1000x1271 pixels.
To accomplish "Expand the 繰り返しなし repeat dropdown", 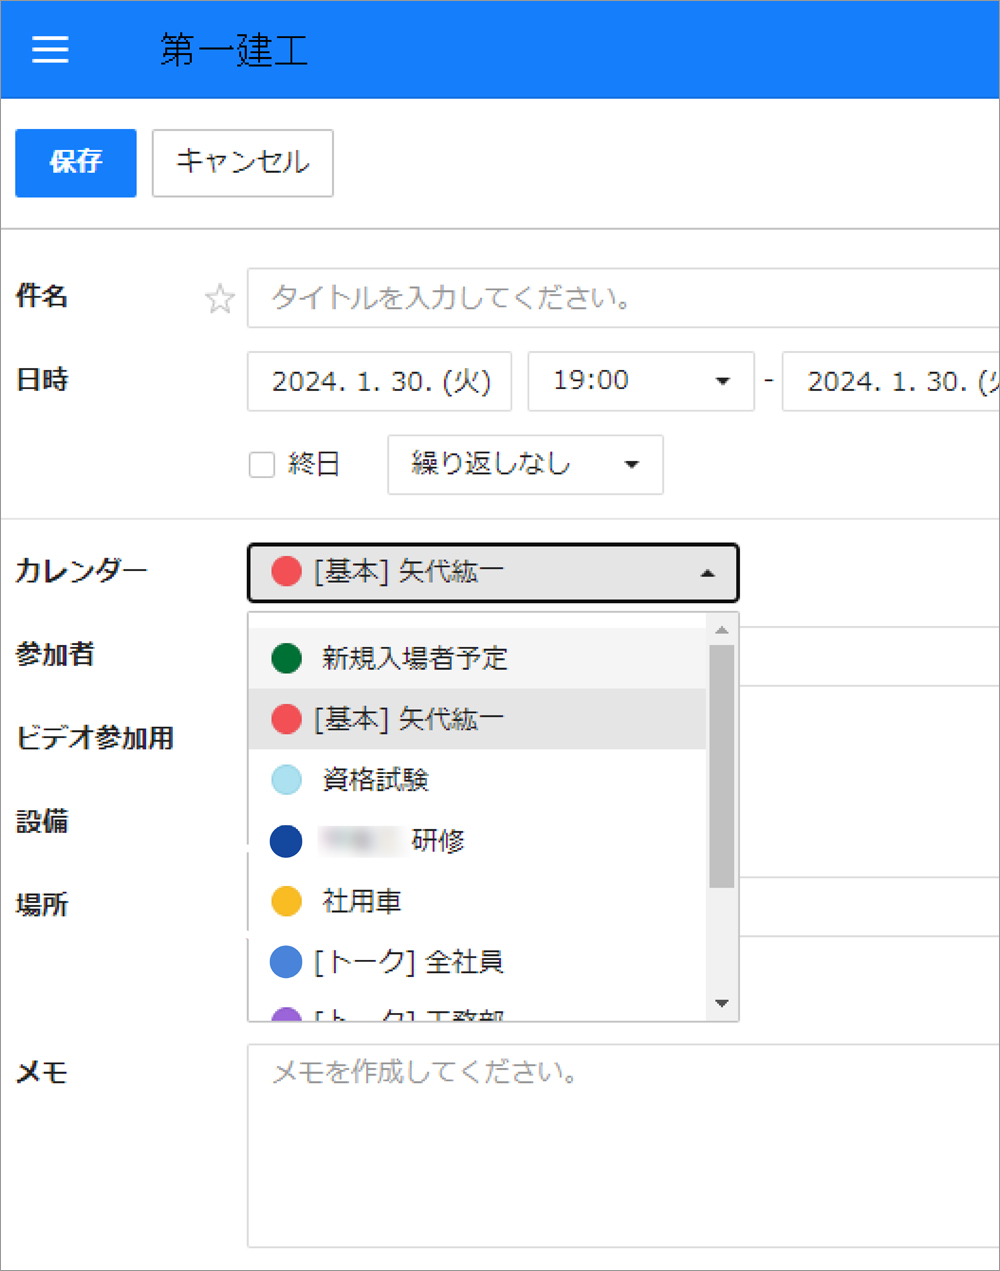I will (525, 465).
